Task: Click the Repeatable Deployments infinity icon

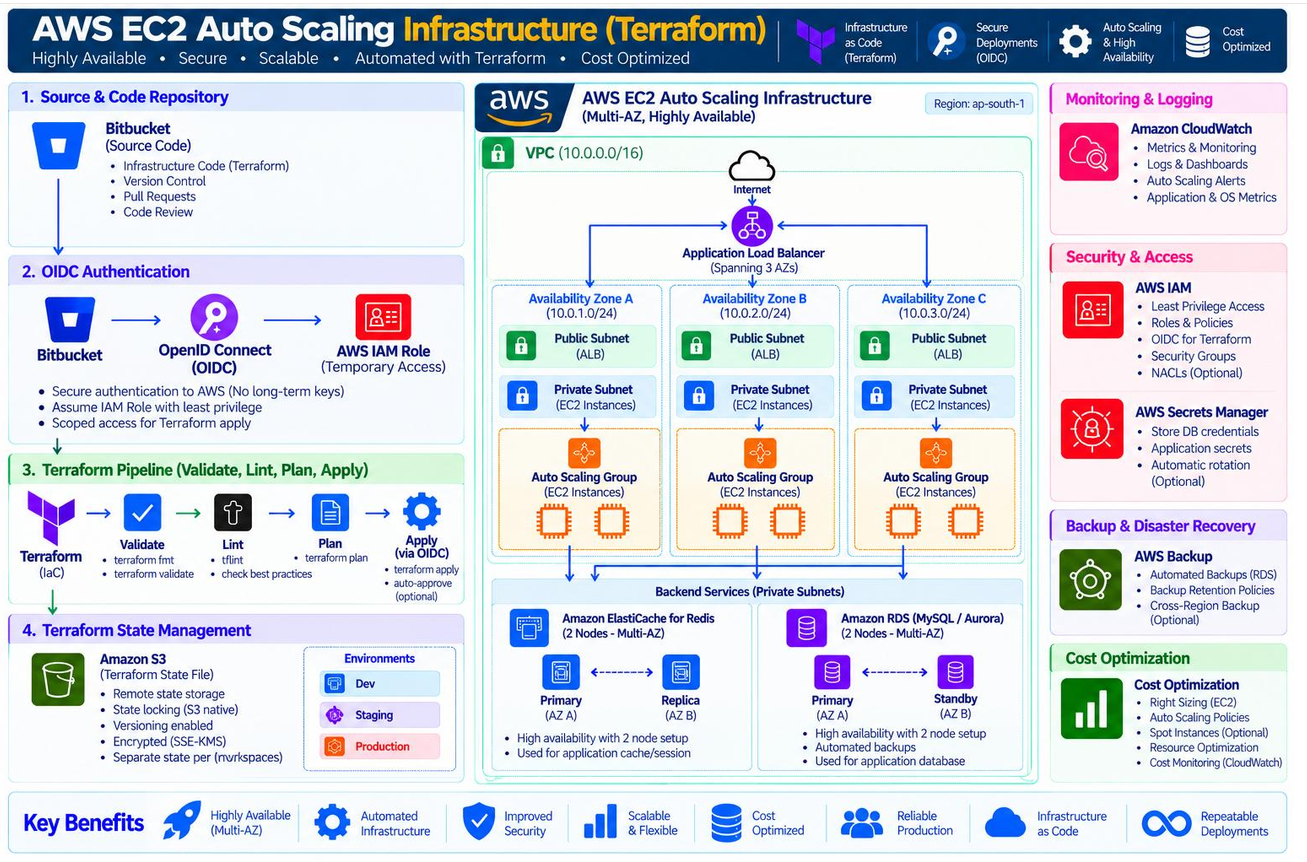Action: point(1167,823)
